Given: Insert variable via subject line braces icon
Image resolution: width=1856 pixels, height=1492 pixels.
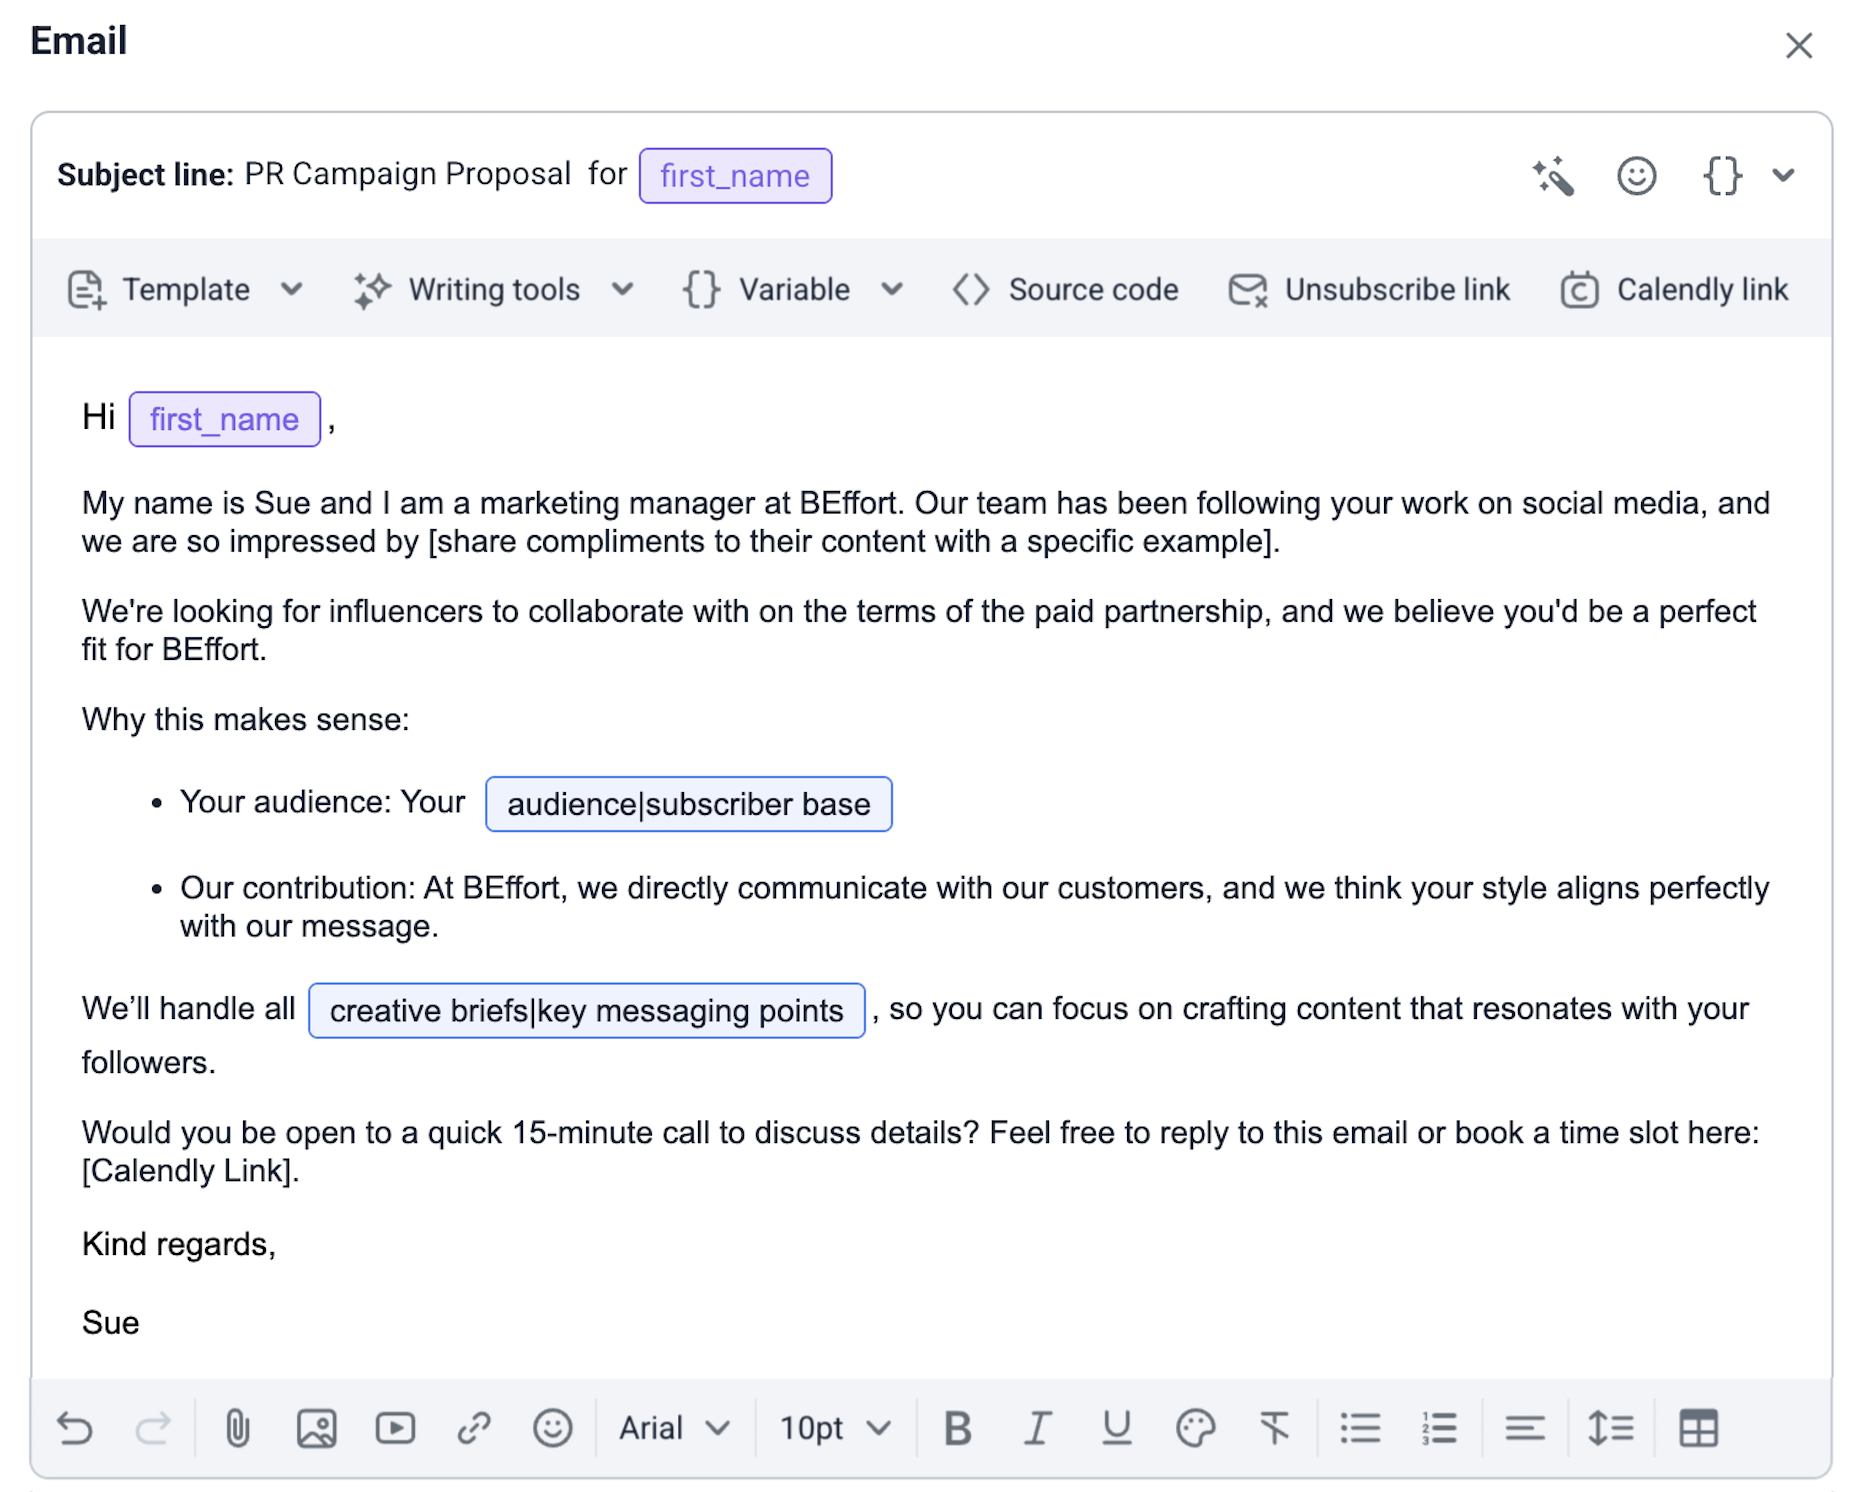Looking at the screenshot, I should [1722, 176].
